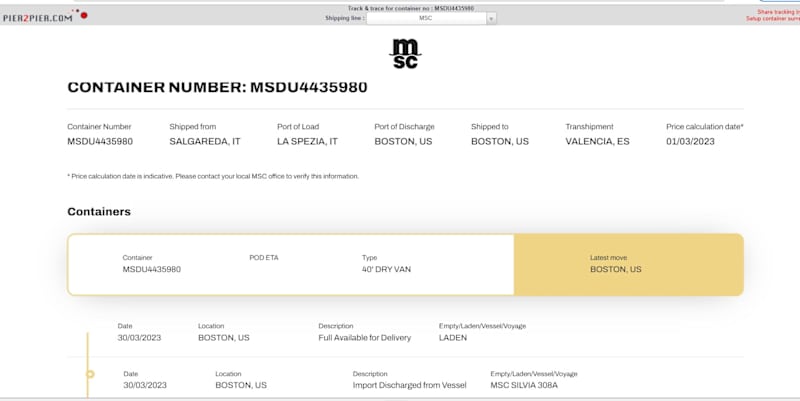Screen dimensions: 800x401
Task: Click the 'Containers' section heading
Action: pos(99,212)
